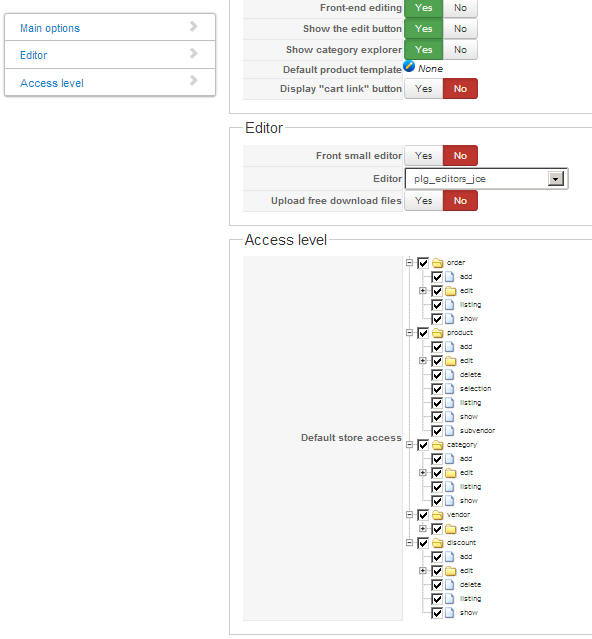This screenshot has width=592, height=639.
Task: Expand the edit node under vendor
Action: point(423,529)
